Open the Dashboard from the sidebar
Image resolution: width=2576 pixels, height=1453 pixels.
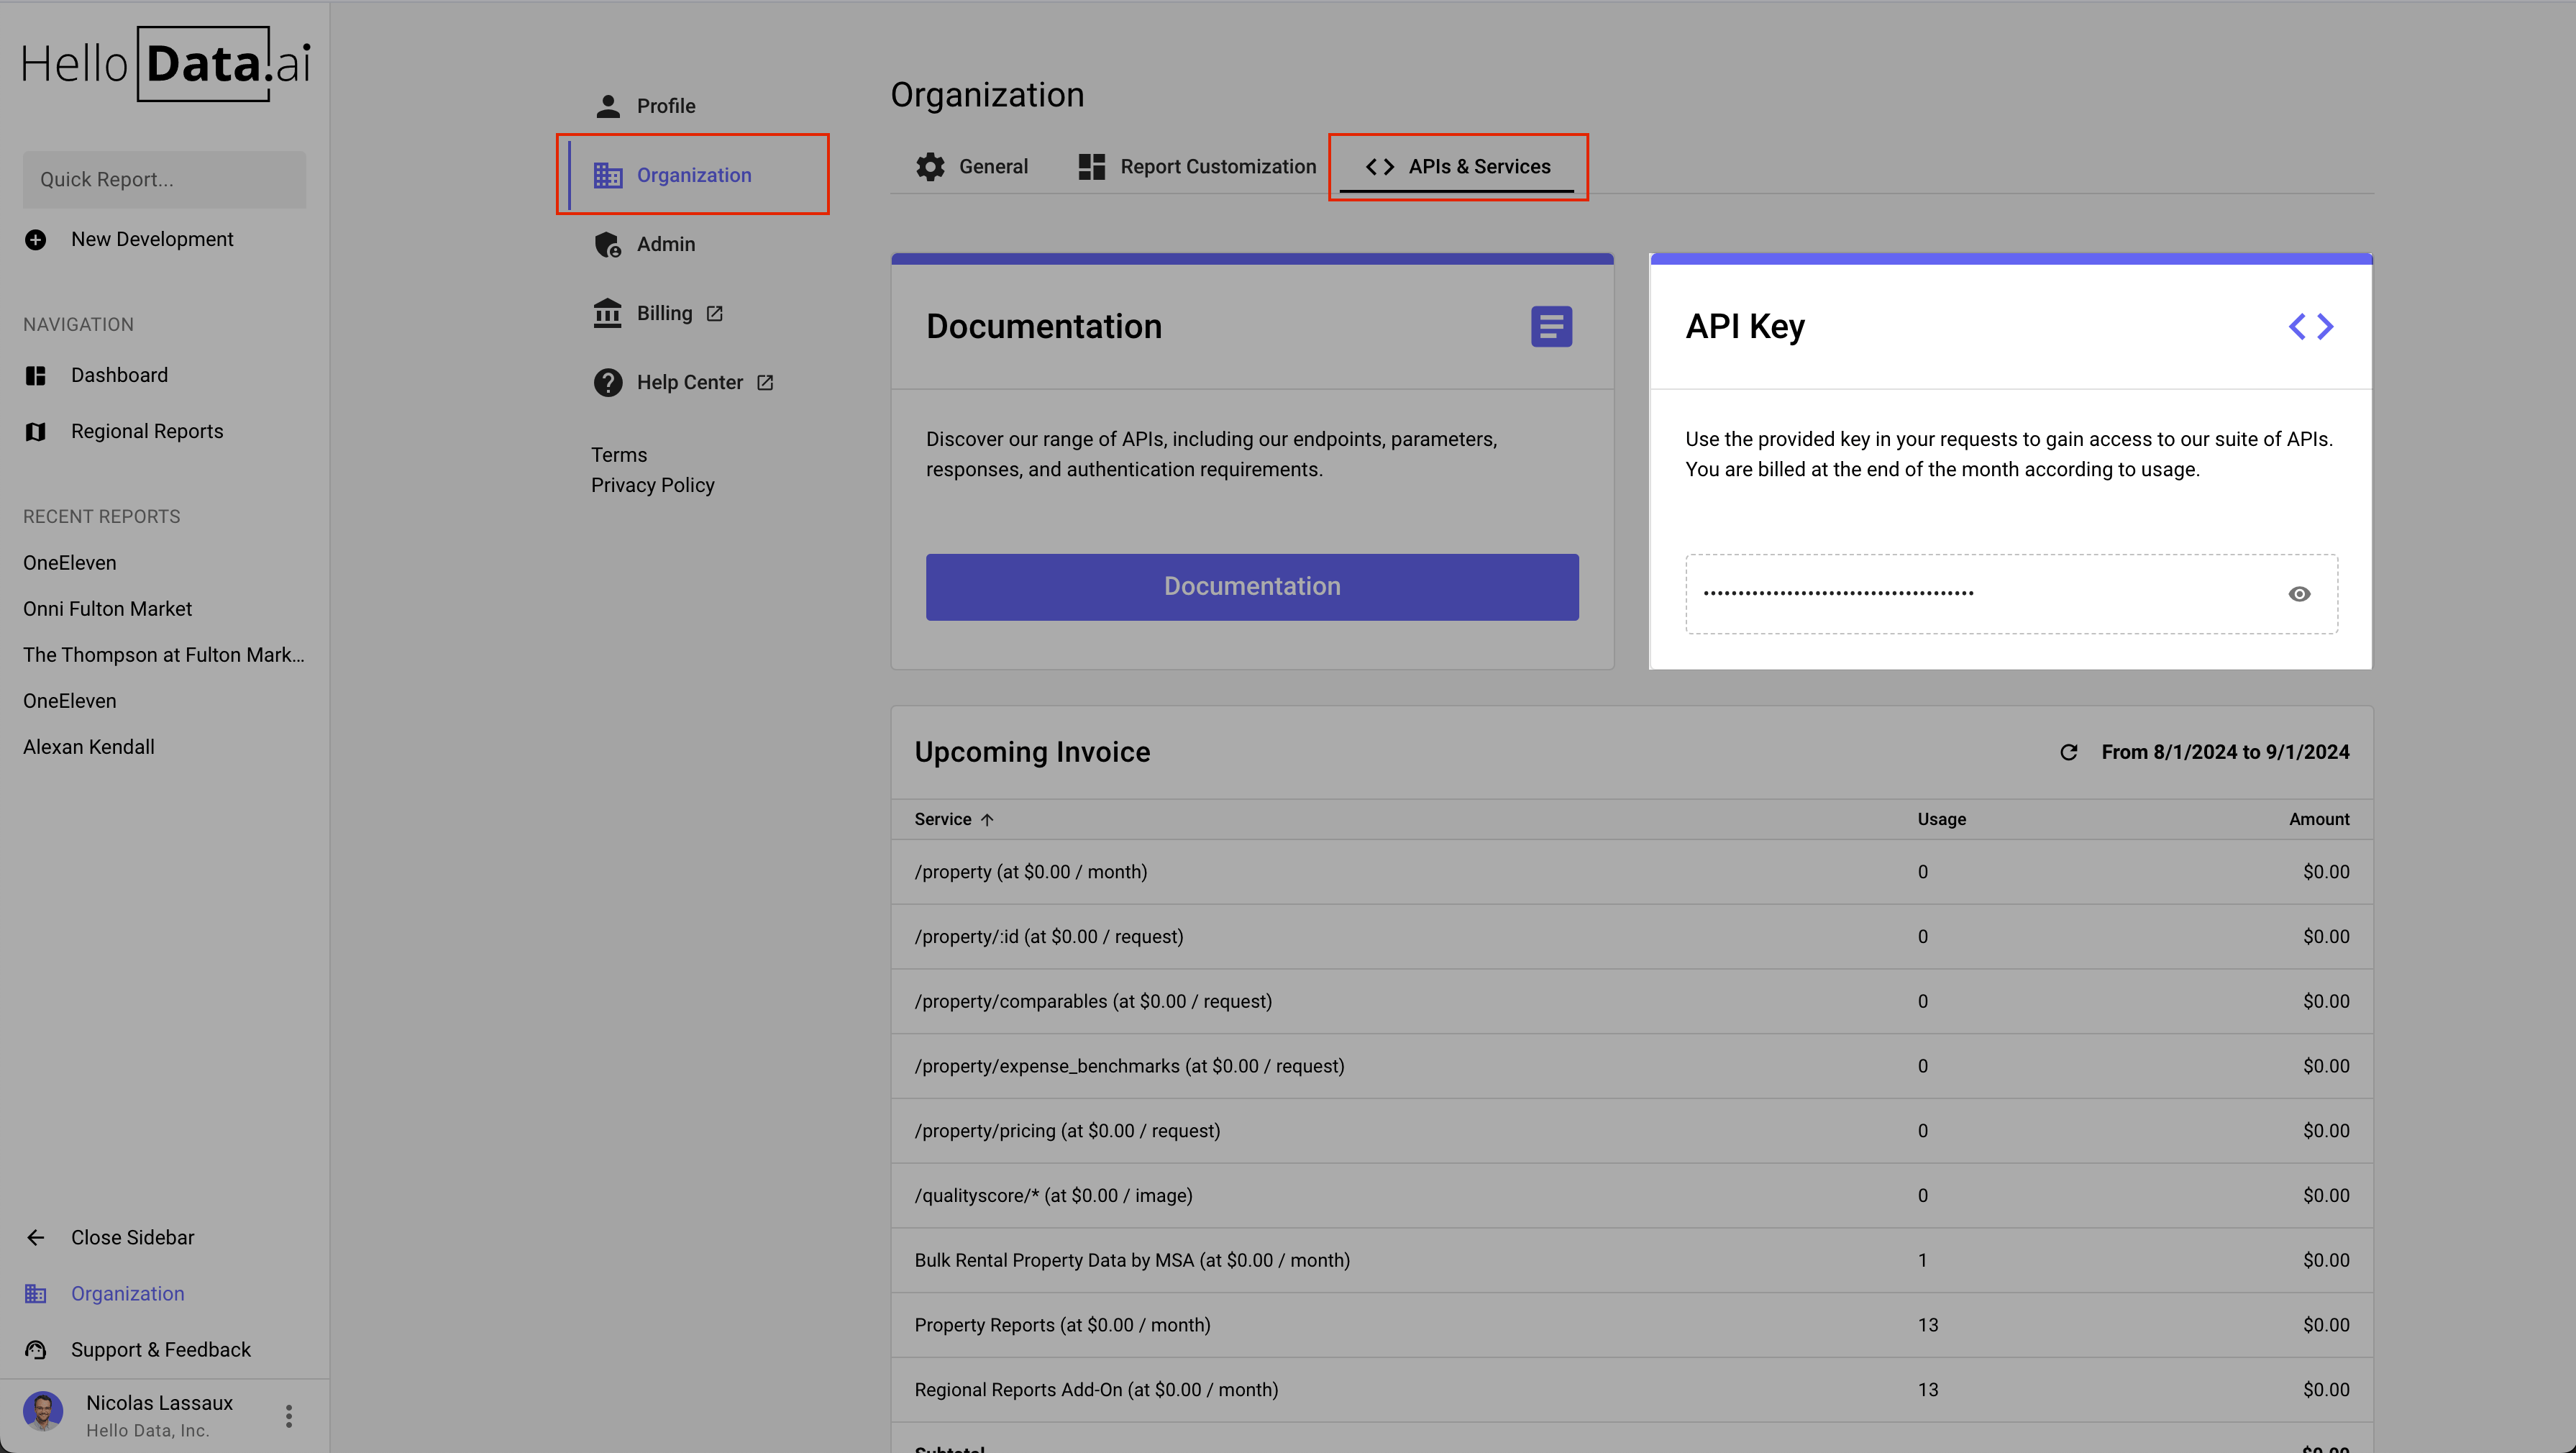(119, 375)
